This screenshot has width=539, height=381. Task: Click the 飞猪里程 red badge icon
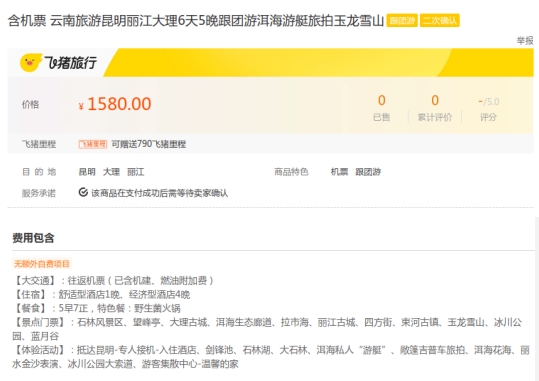pyautogui.click(x=92, y=144)
